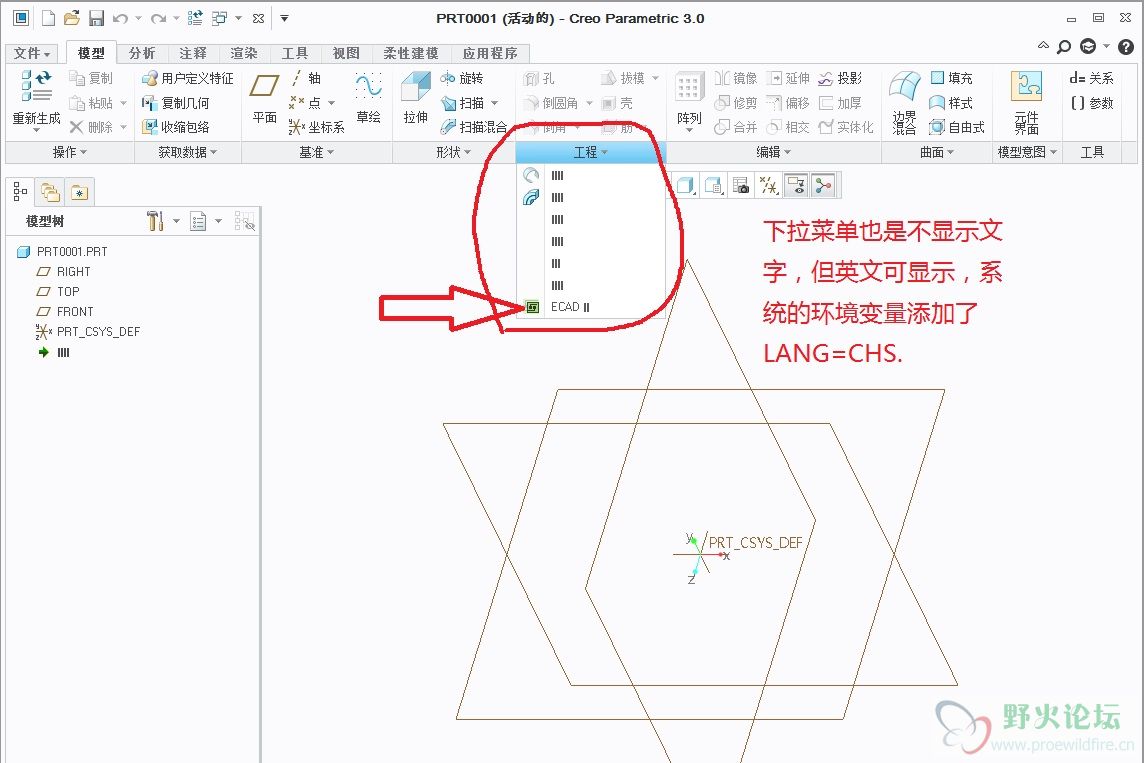
Task: Click the Style (样式) tool
Action: tap(951, 103)
